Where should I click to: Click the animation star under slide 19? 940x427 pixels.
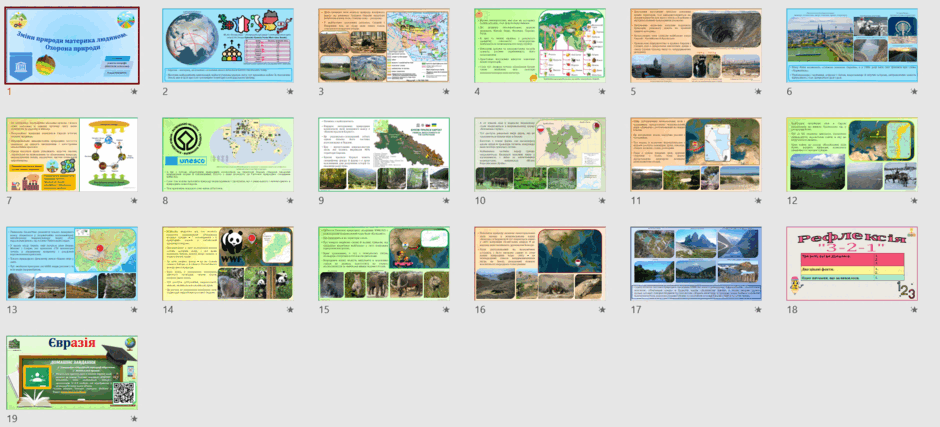pyautogui.click(x=134, y=419)
